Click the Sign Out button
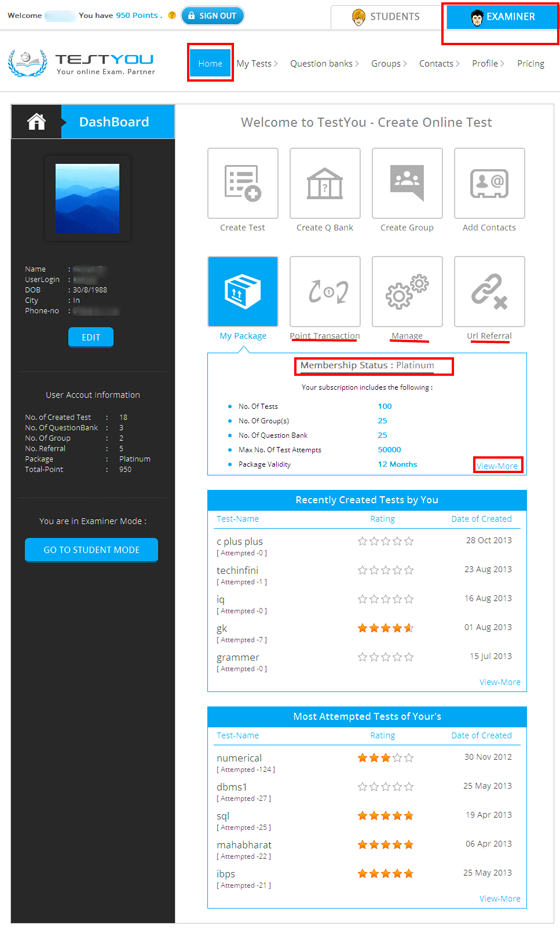This screenshot has width=560, height=930. (x=212, y=15)
